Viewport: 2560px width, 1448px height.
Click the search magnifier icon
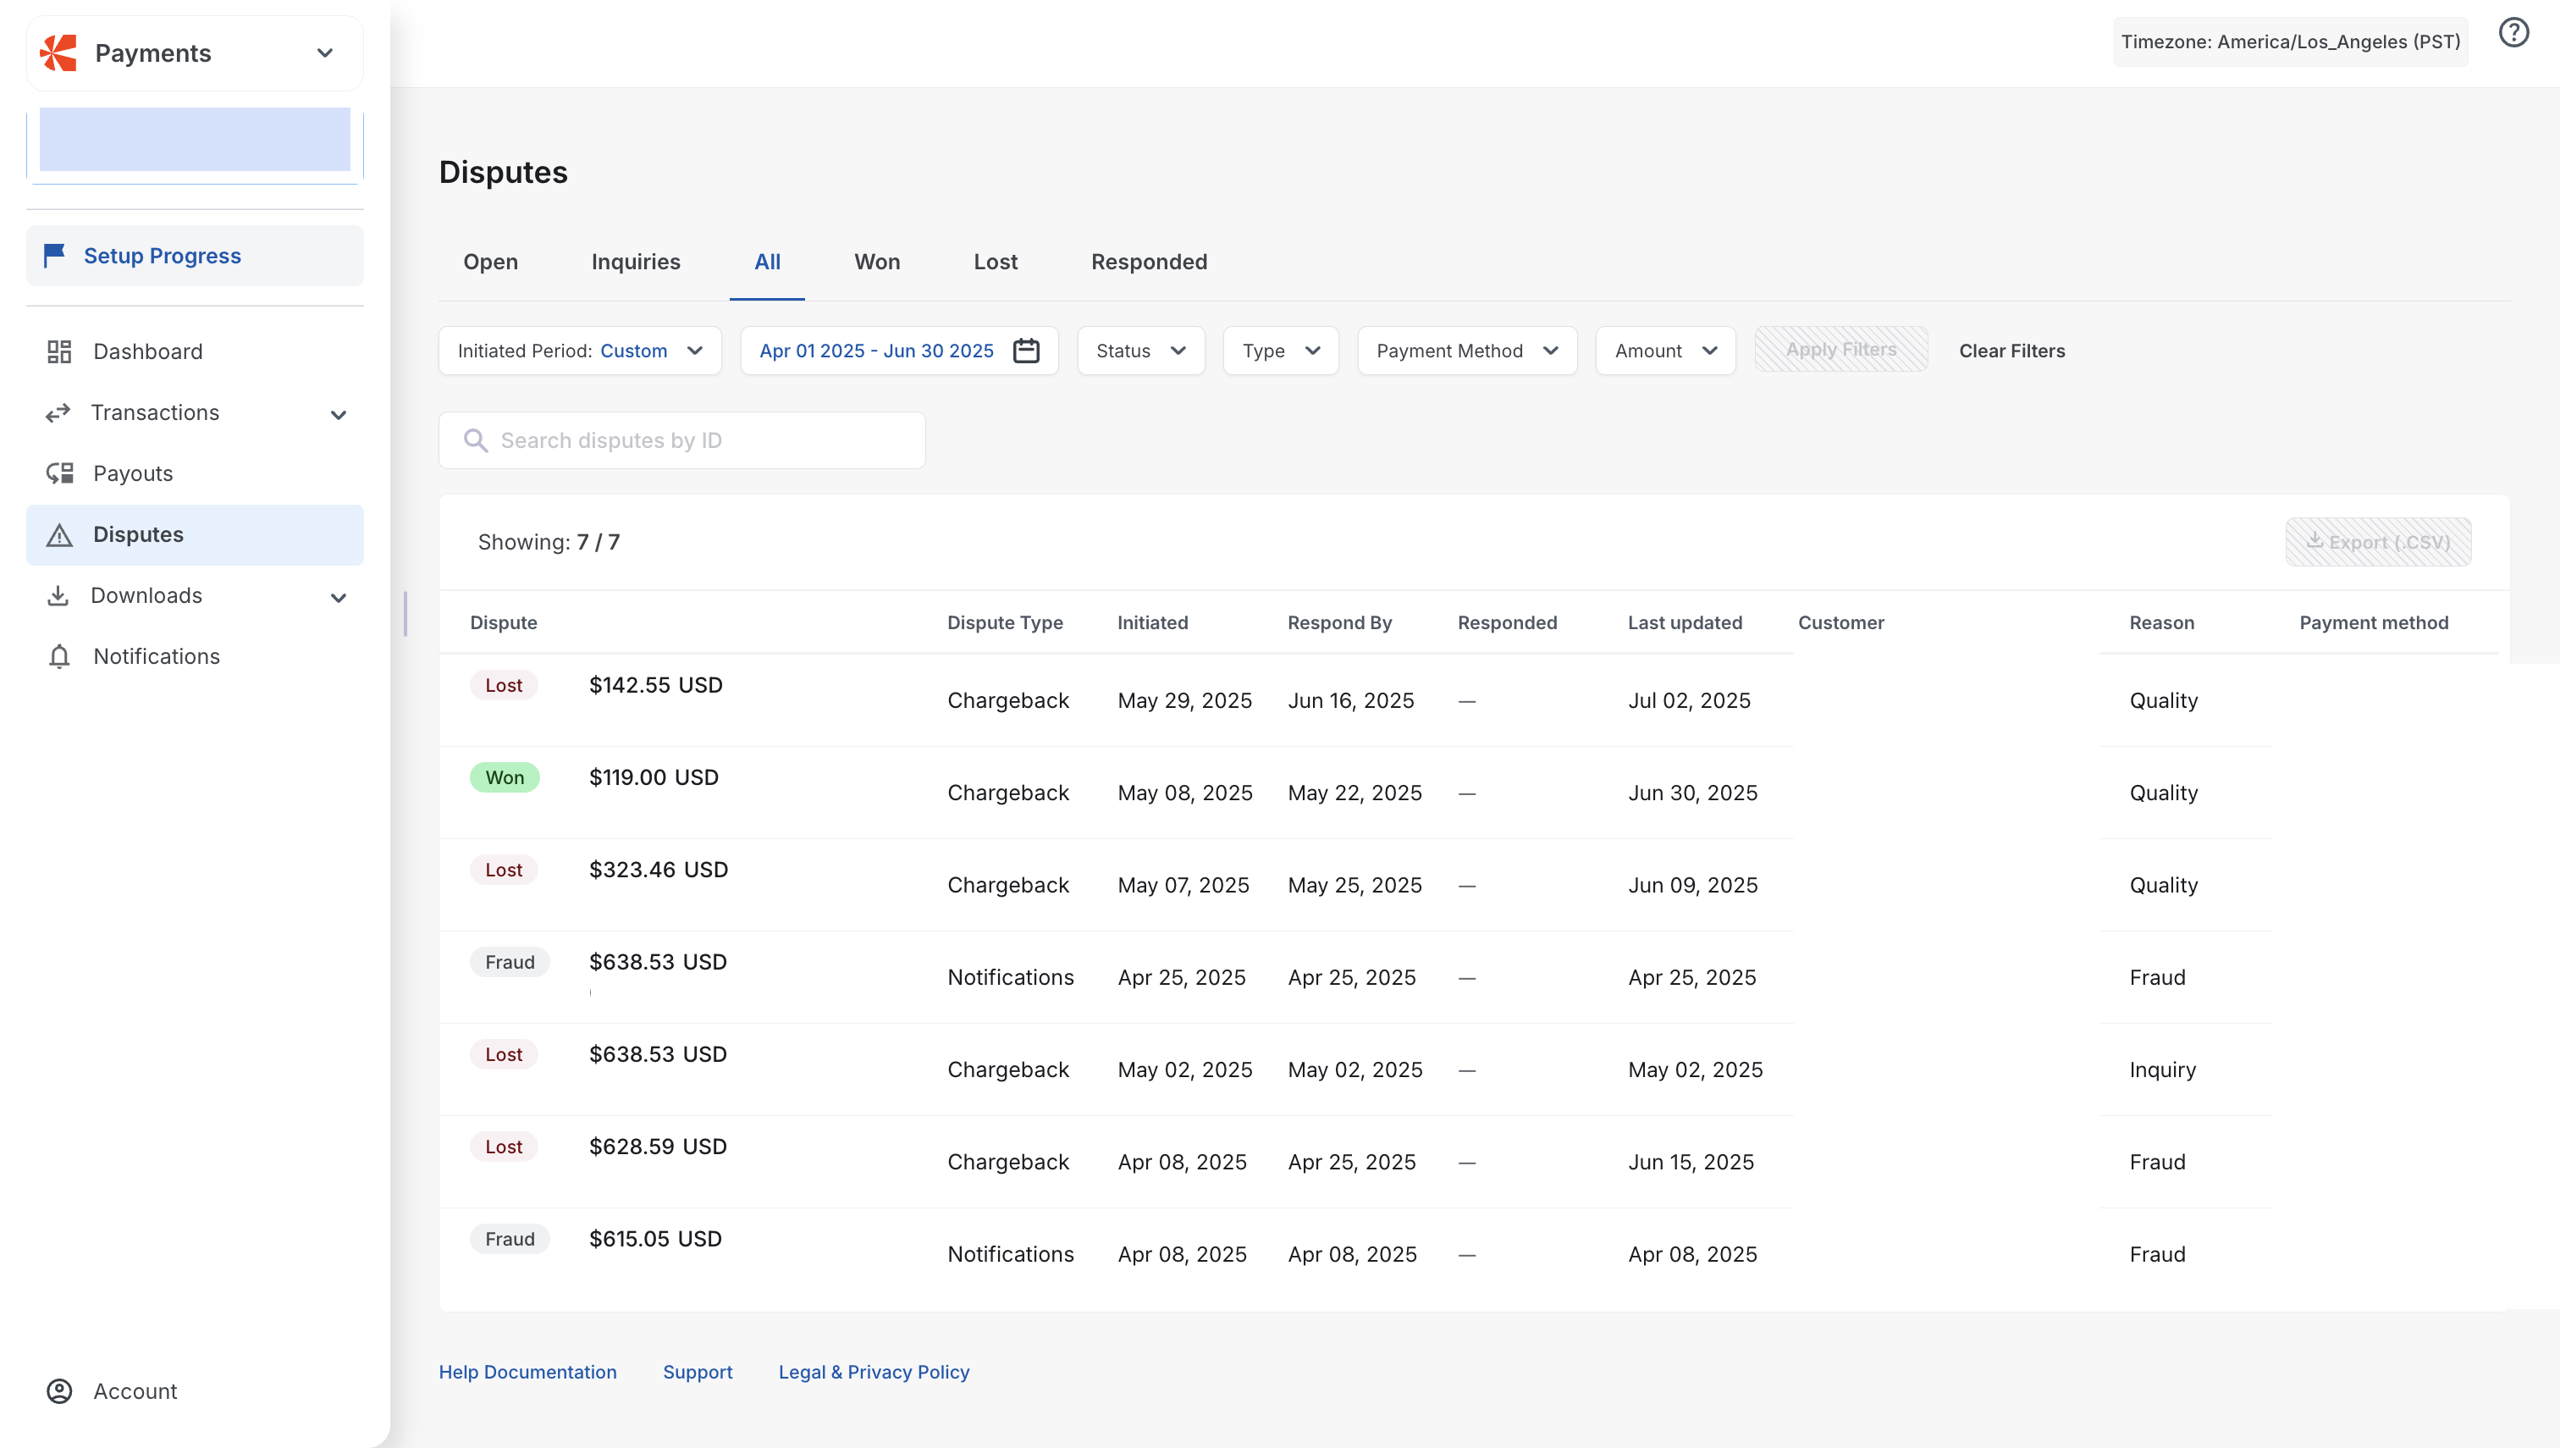click(x=476, y=441)
